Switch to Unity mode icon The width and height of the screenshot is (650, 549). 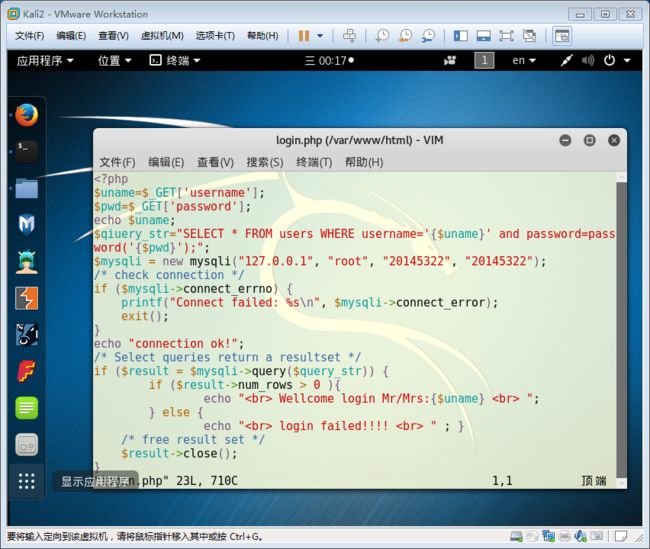[x=529, y=36]
